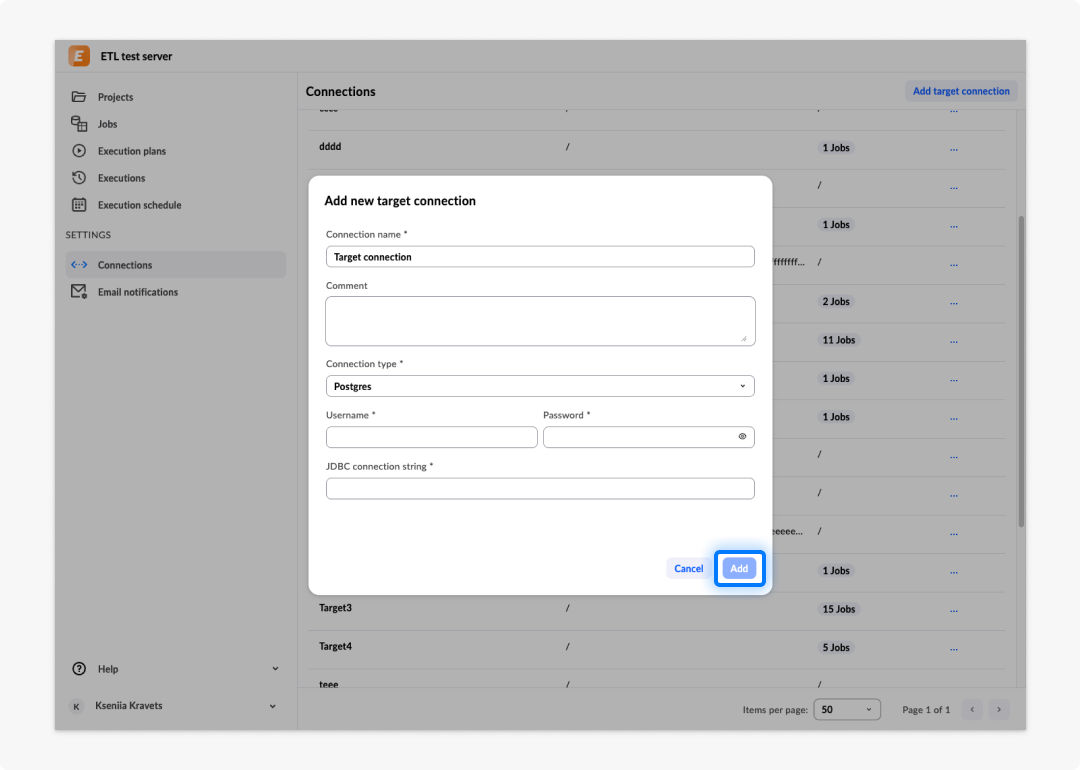This screenshot has width=1080, height=770.
Task: Click the Execution plans play icon
Action: click(79, 150)
